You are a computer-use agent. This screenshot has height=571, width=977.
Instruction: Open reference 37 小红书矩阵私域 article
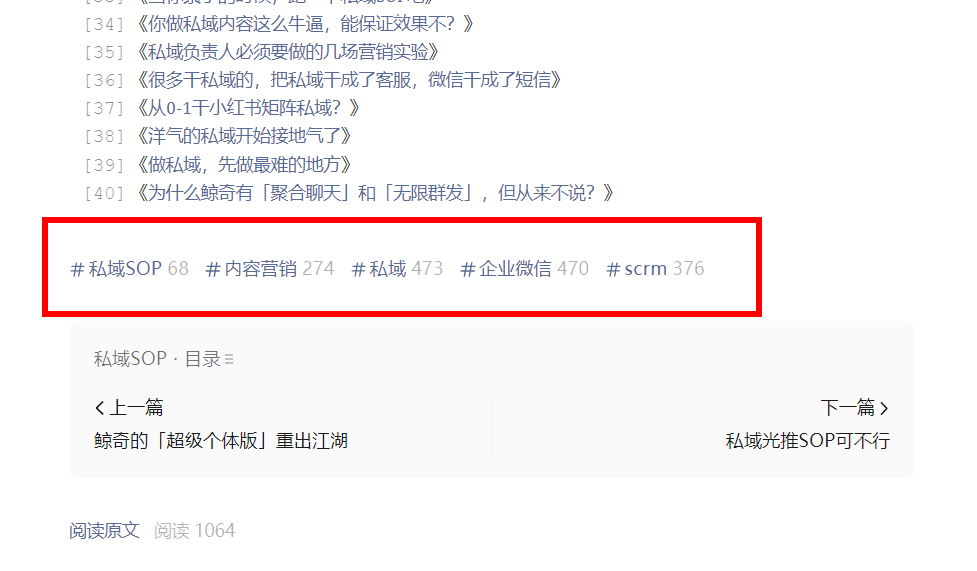[248, 108]
